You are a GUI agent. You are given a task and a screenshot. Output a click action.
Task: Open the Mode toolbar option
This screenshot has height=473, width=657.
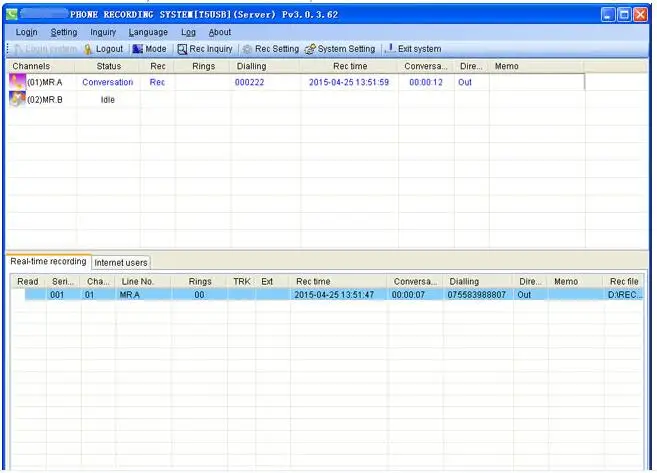150,49
